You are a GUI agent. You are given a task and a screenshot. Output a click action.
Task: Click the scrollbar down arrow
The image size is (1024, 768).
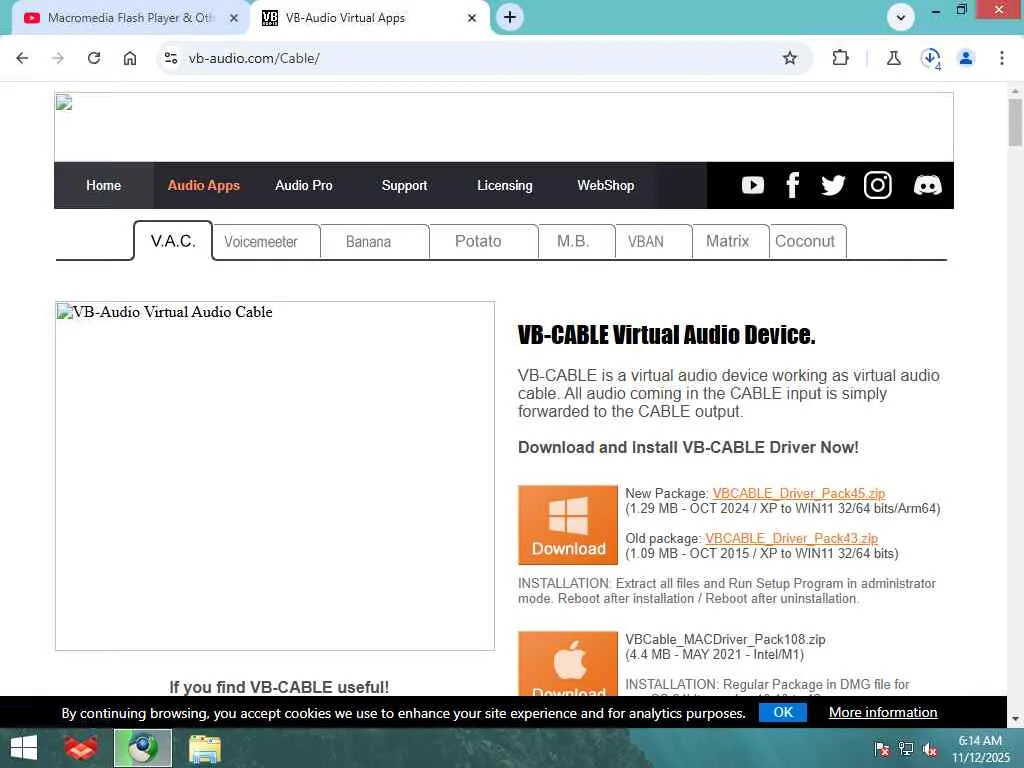pos(1015,719)
